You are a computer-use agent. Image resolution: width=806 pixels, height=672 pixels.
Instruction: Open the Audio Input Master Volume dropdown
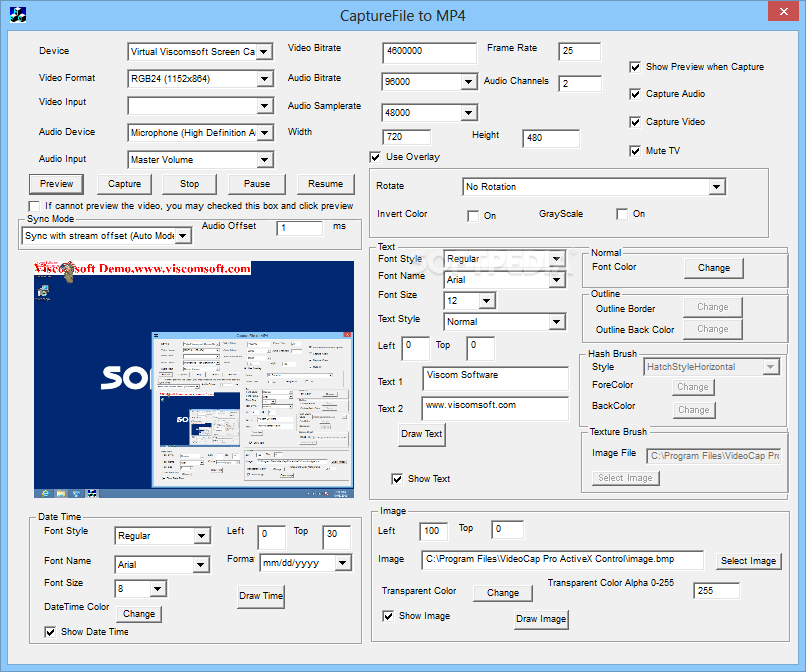264,160
